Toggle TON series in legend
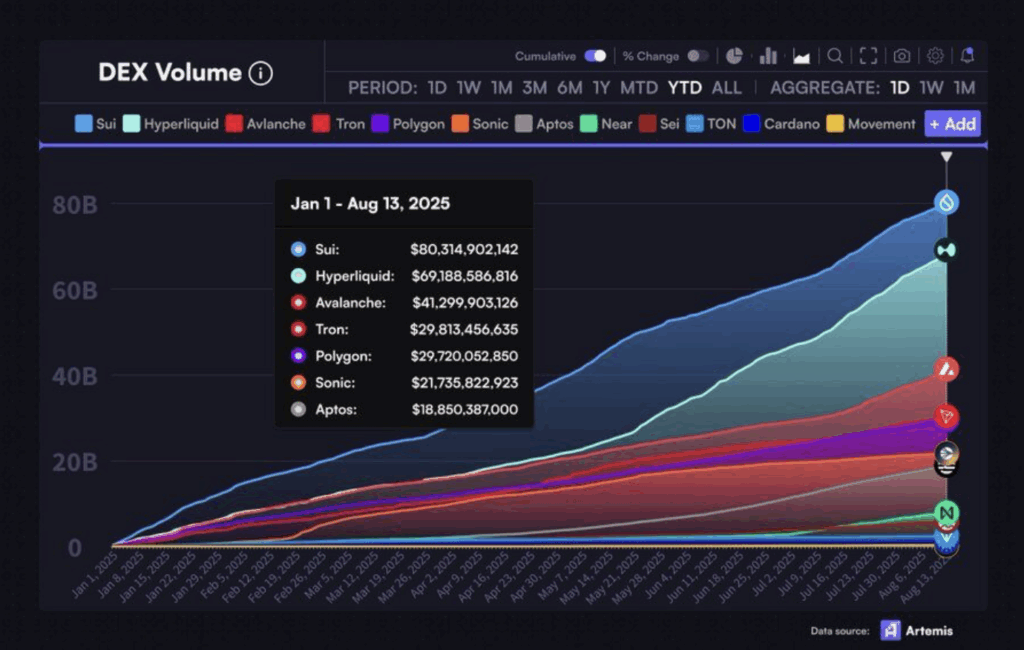This screenshot has width=1024, height=650. tap(711, 124)
